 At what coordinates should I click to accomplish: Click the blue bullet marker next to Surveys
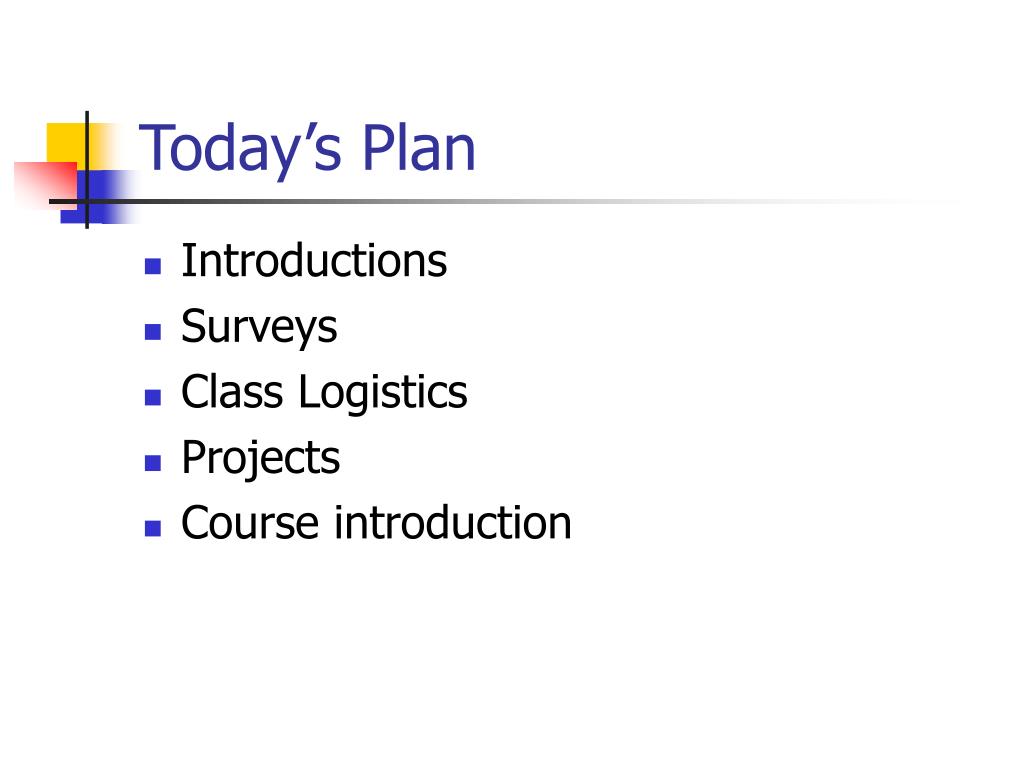[x=153, y=332]
